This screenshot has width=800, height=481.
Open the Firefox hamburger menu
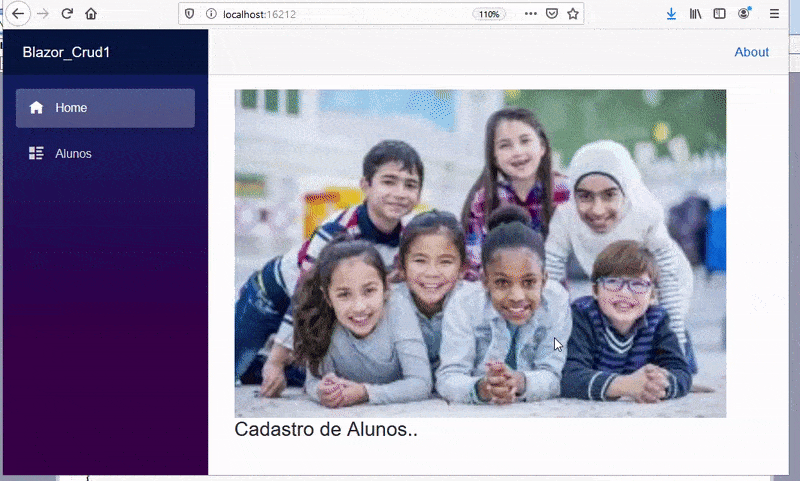(x=774, y=14)
